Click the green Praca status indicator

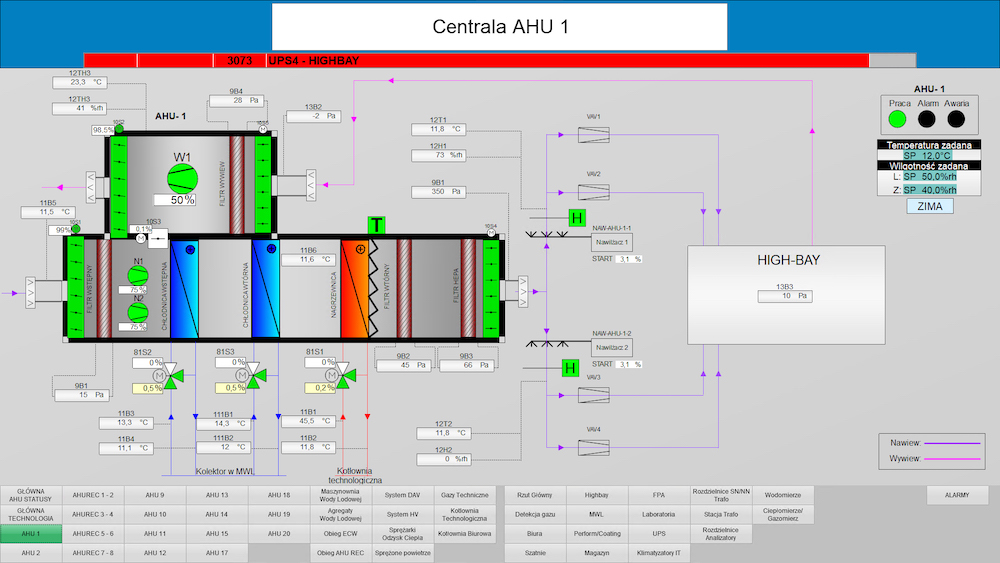pos(898,119)
